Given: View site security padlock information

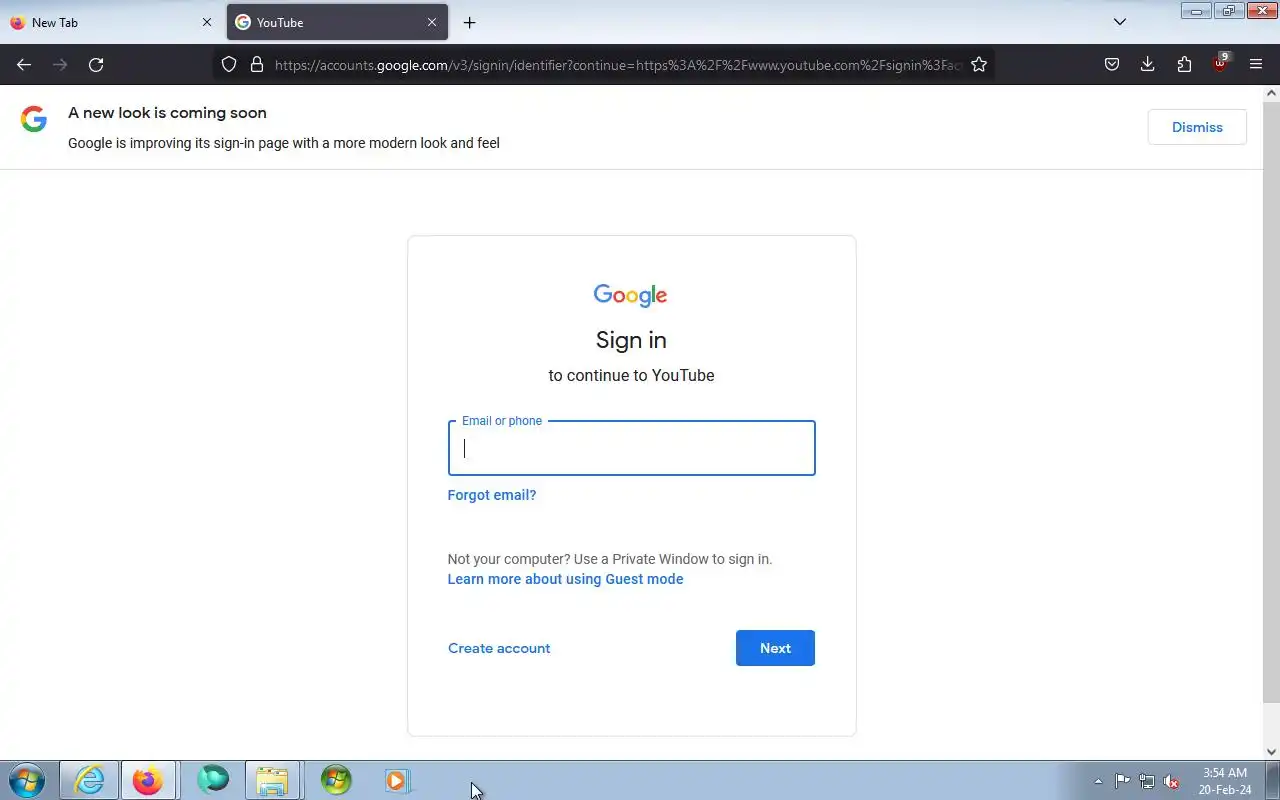Looking at the screenshot, I should [x=257, y=64].
